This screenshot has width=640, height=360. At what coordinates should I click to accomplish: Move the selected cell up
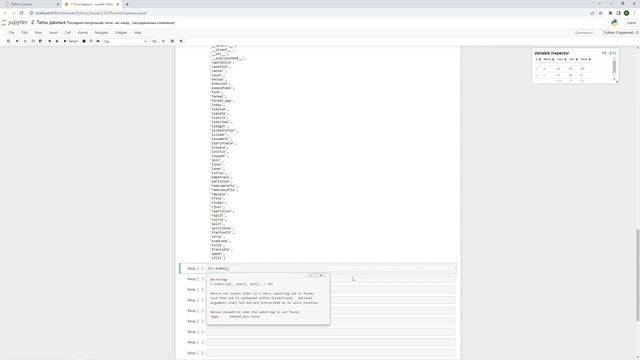coord(49,41)
